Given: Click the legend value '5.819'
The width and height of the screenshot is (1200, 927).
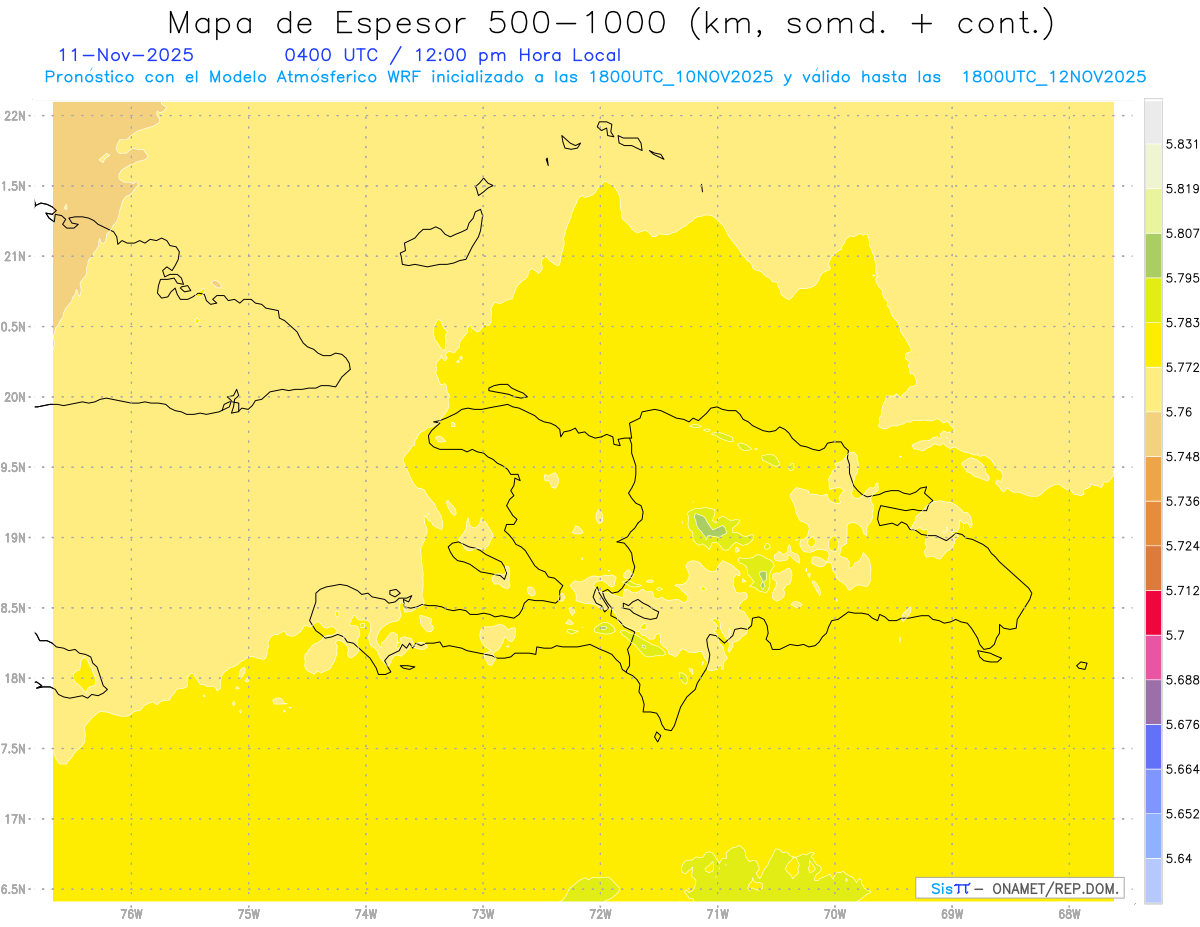Looking at the screenshot, I should point(1183,189).
